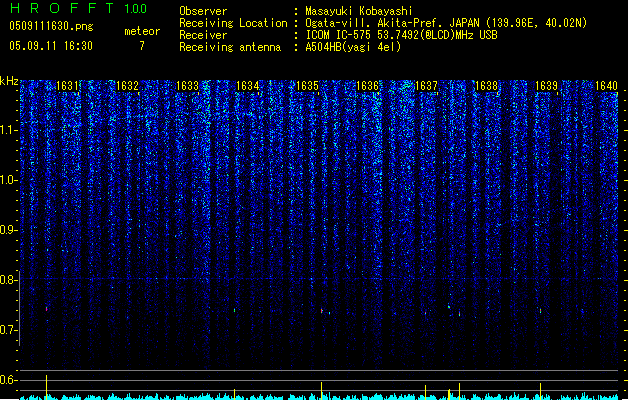
Task: Click the 1638 time marker
Action: 486,86
